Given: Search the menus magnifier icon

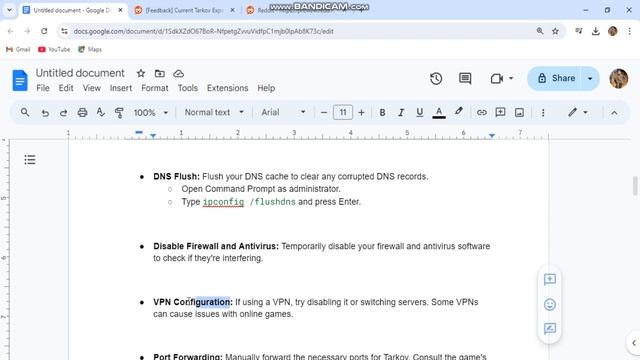Looking at the screenshot, I should click(x=25, y=112).
